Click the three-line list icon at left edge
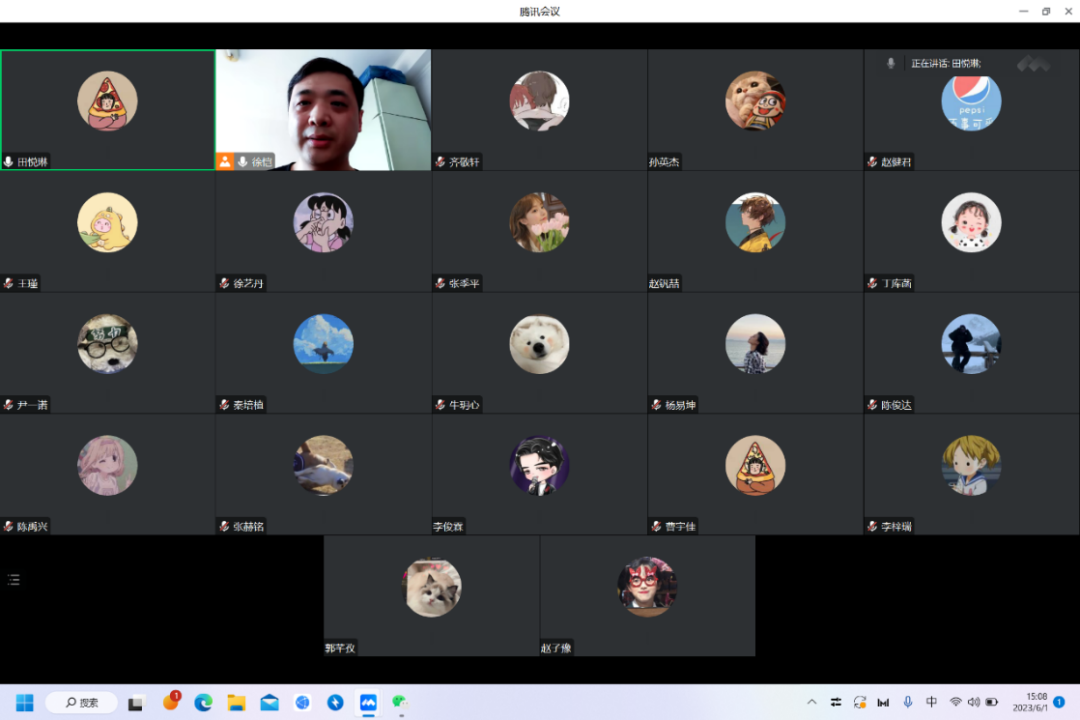 (x=14, y=579)
